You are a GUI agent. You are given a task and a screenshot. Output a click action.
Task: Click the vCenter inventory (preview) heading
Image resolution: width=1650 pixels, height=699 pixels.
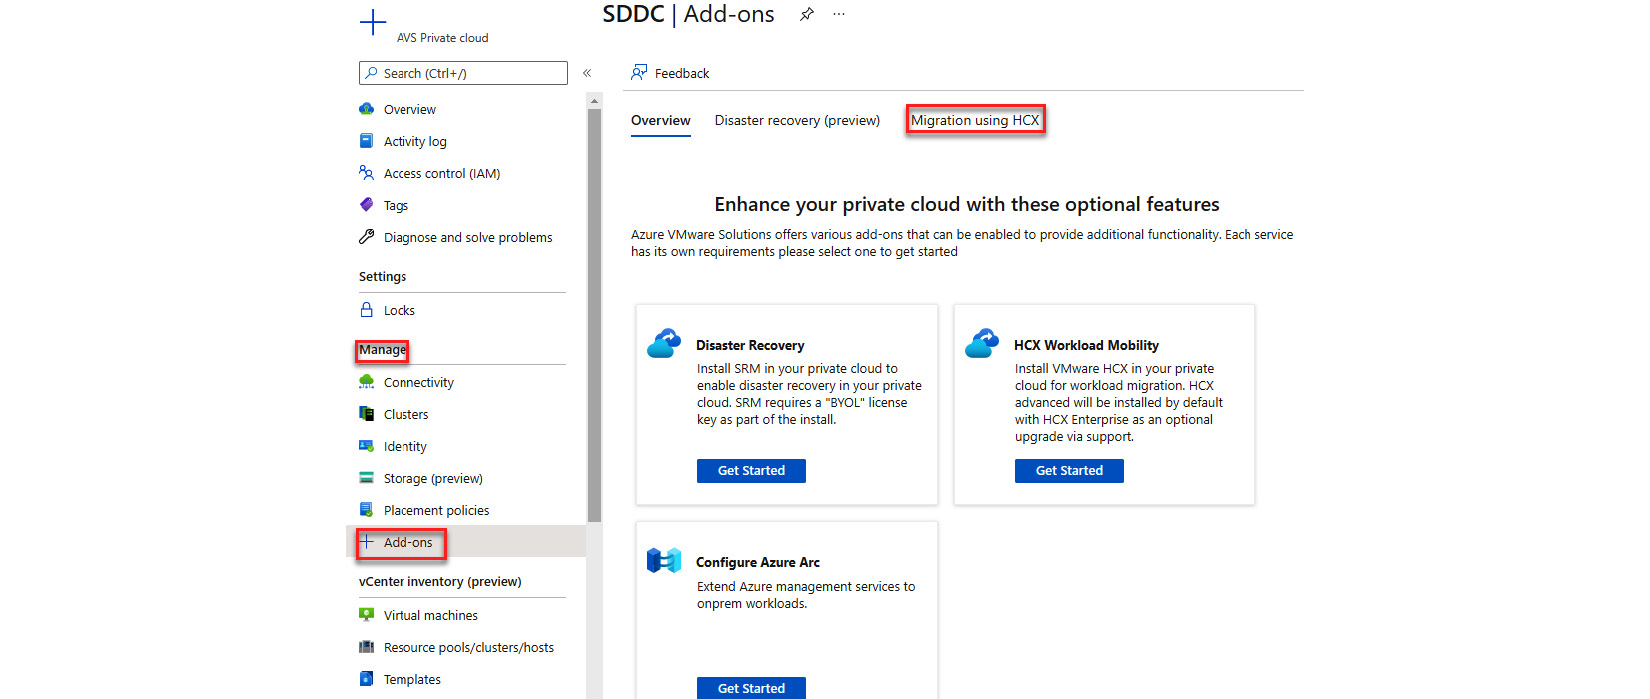(440, 582)
